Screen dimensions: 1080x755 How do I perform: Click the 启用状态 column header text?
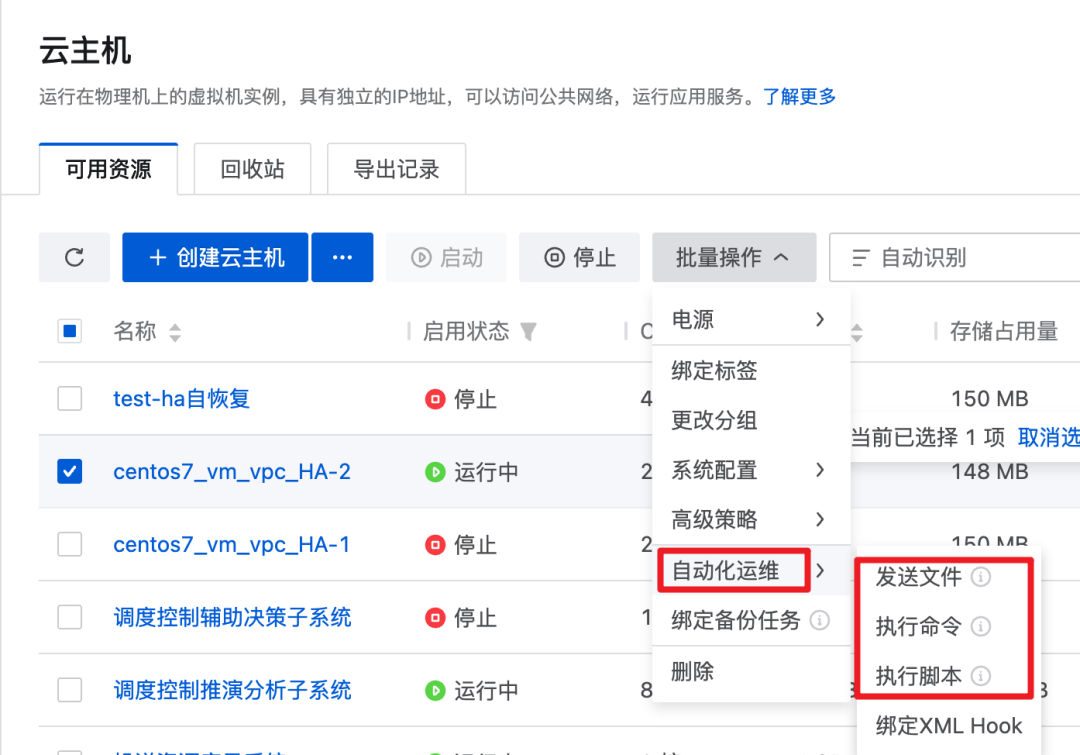click(466, 331)
